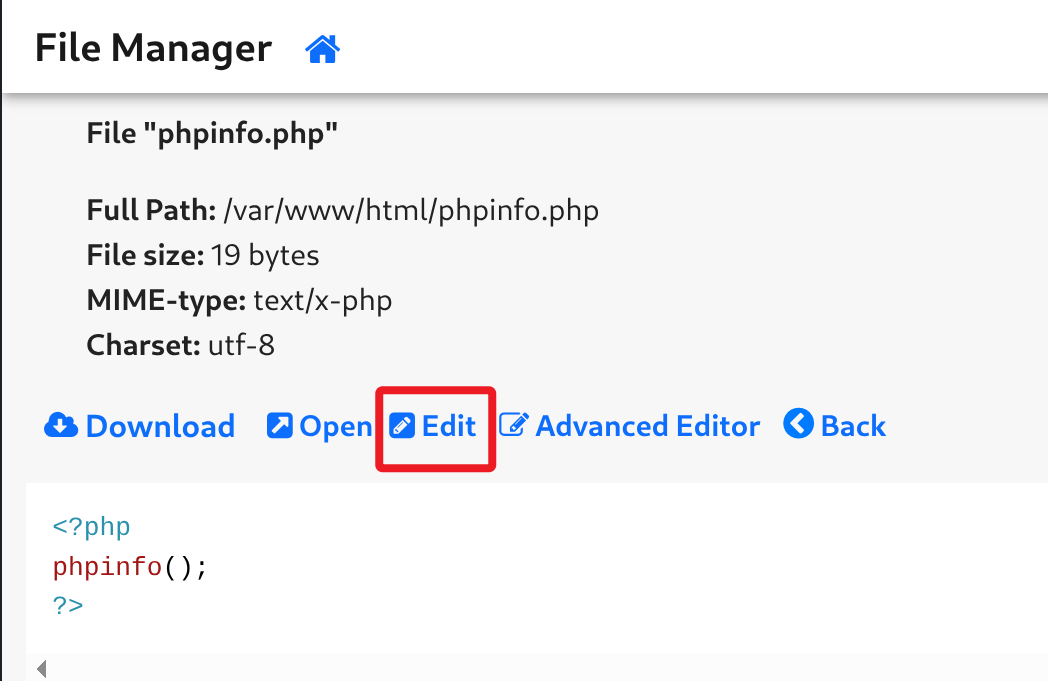
Task: Click the cloud download icon
Action: [x=61, y=426]
